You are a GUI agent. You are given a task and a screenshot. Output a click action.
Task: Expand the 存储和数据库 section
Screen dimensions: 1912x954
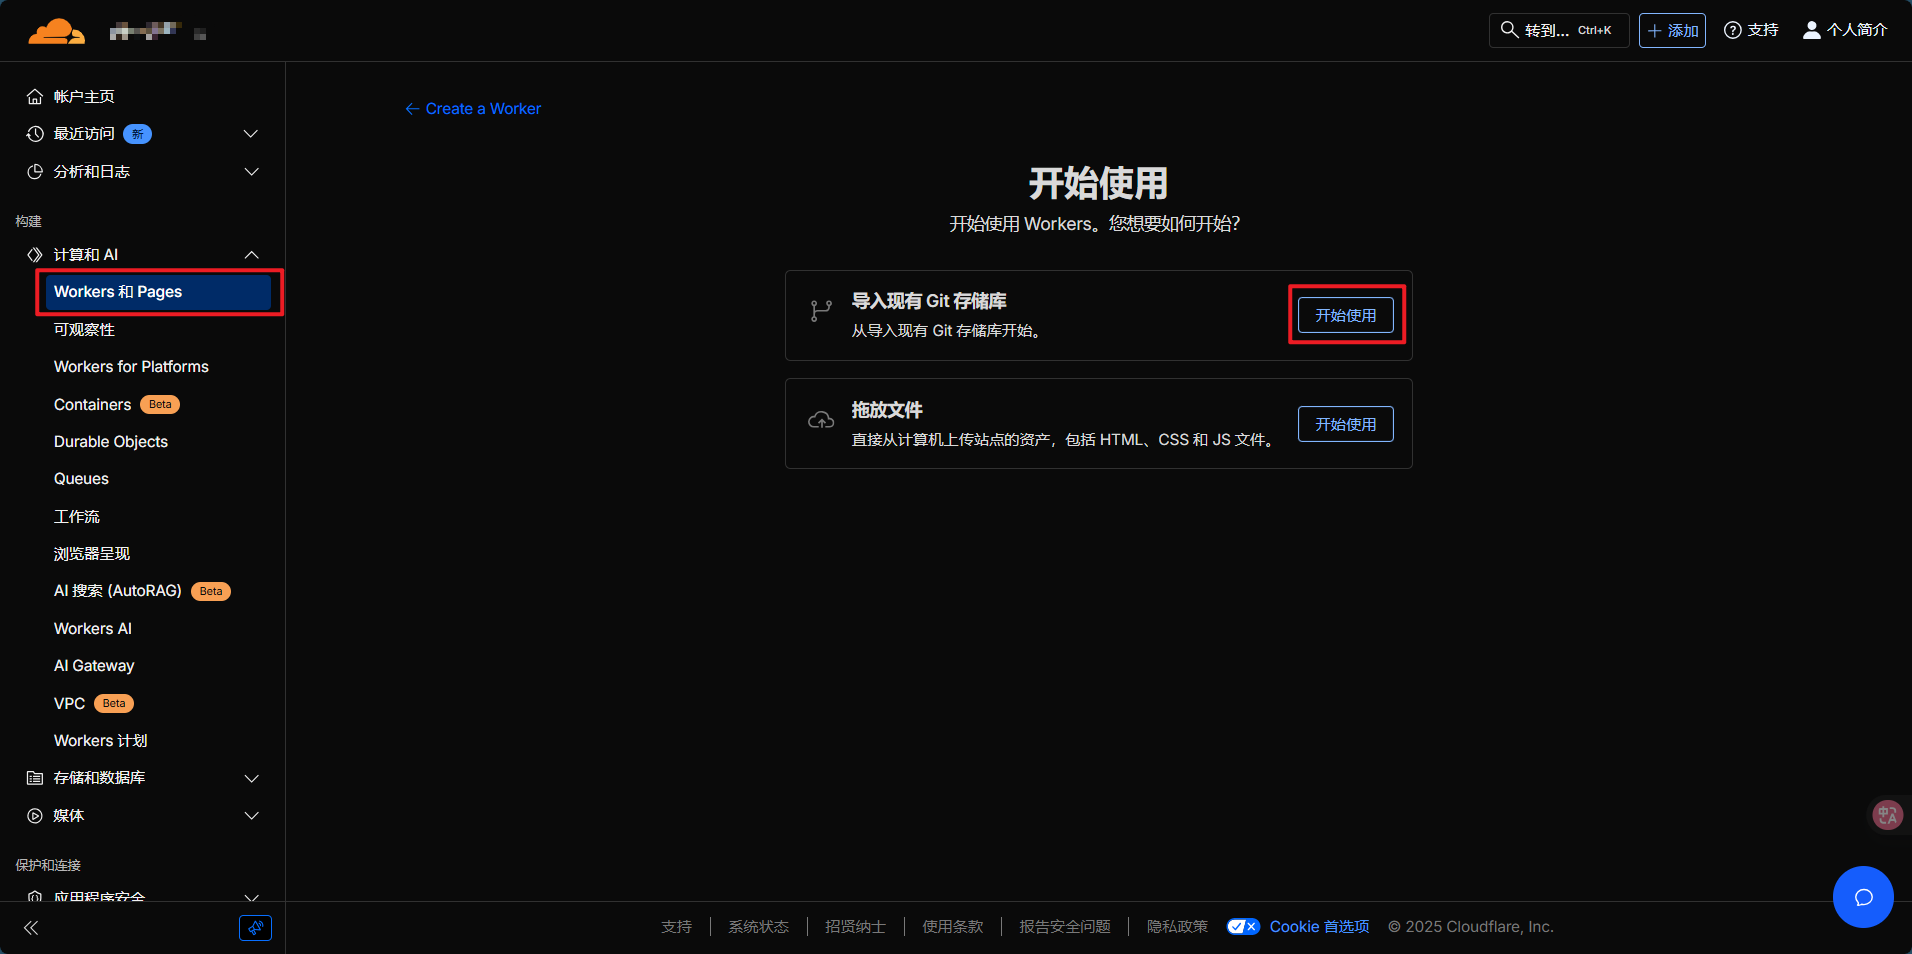[251, 778]
